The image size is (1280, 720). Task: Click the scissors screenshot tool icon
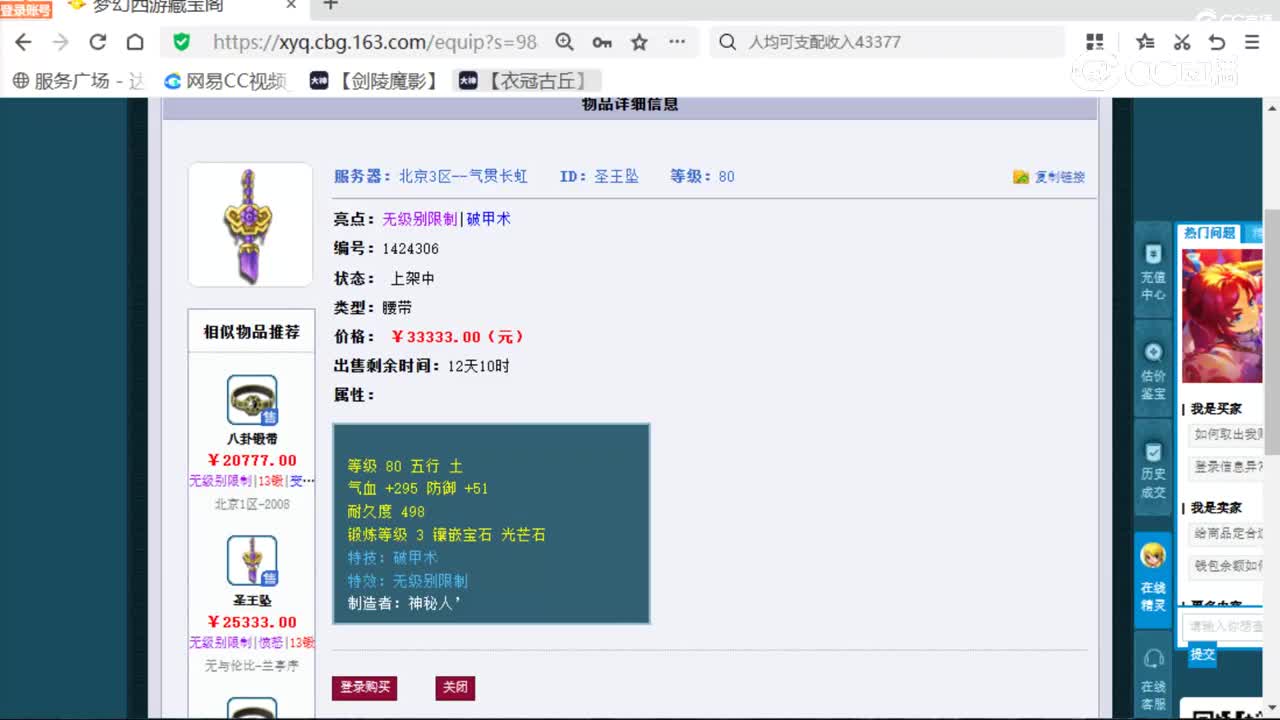[x=1181, y=42]
